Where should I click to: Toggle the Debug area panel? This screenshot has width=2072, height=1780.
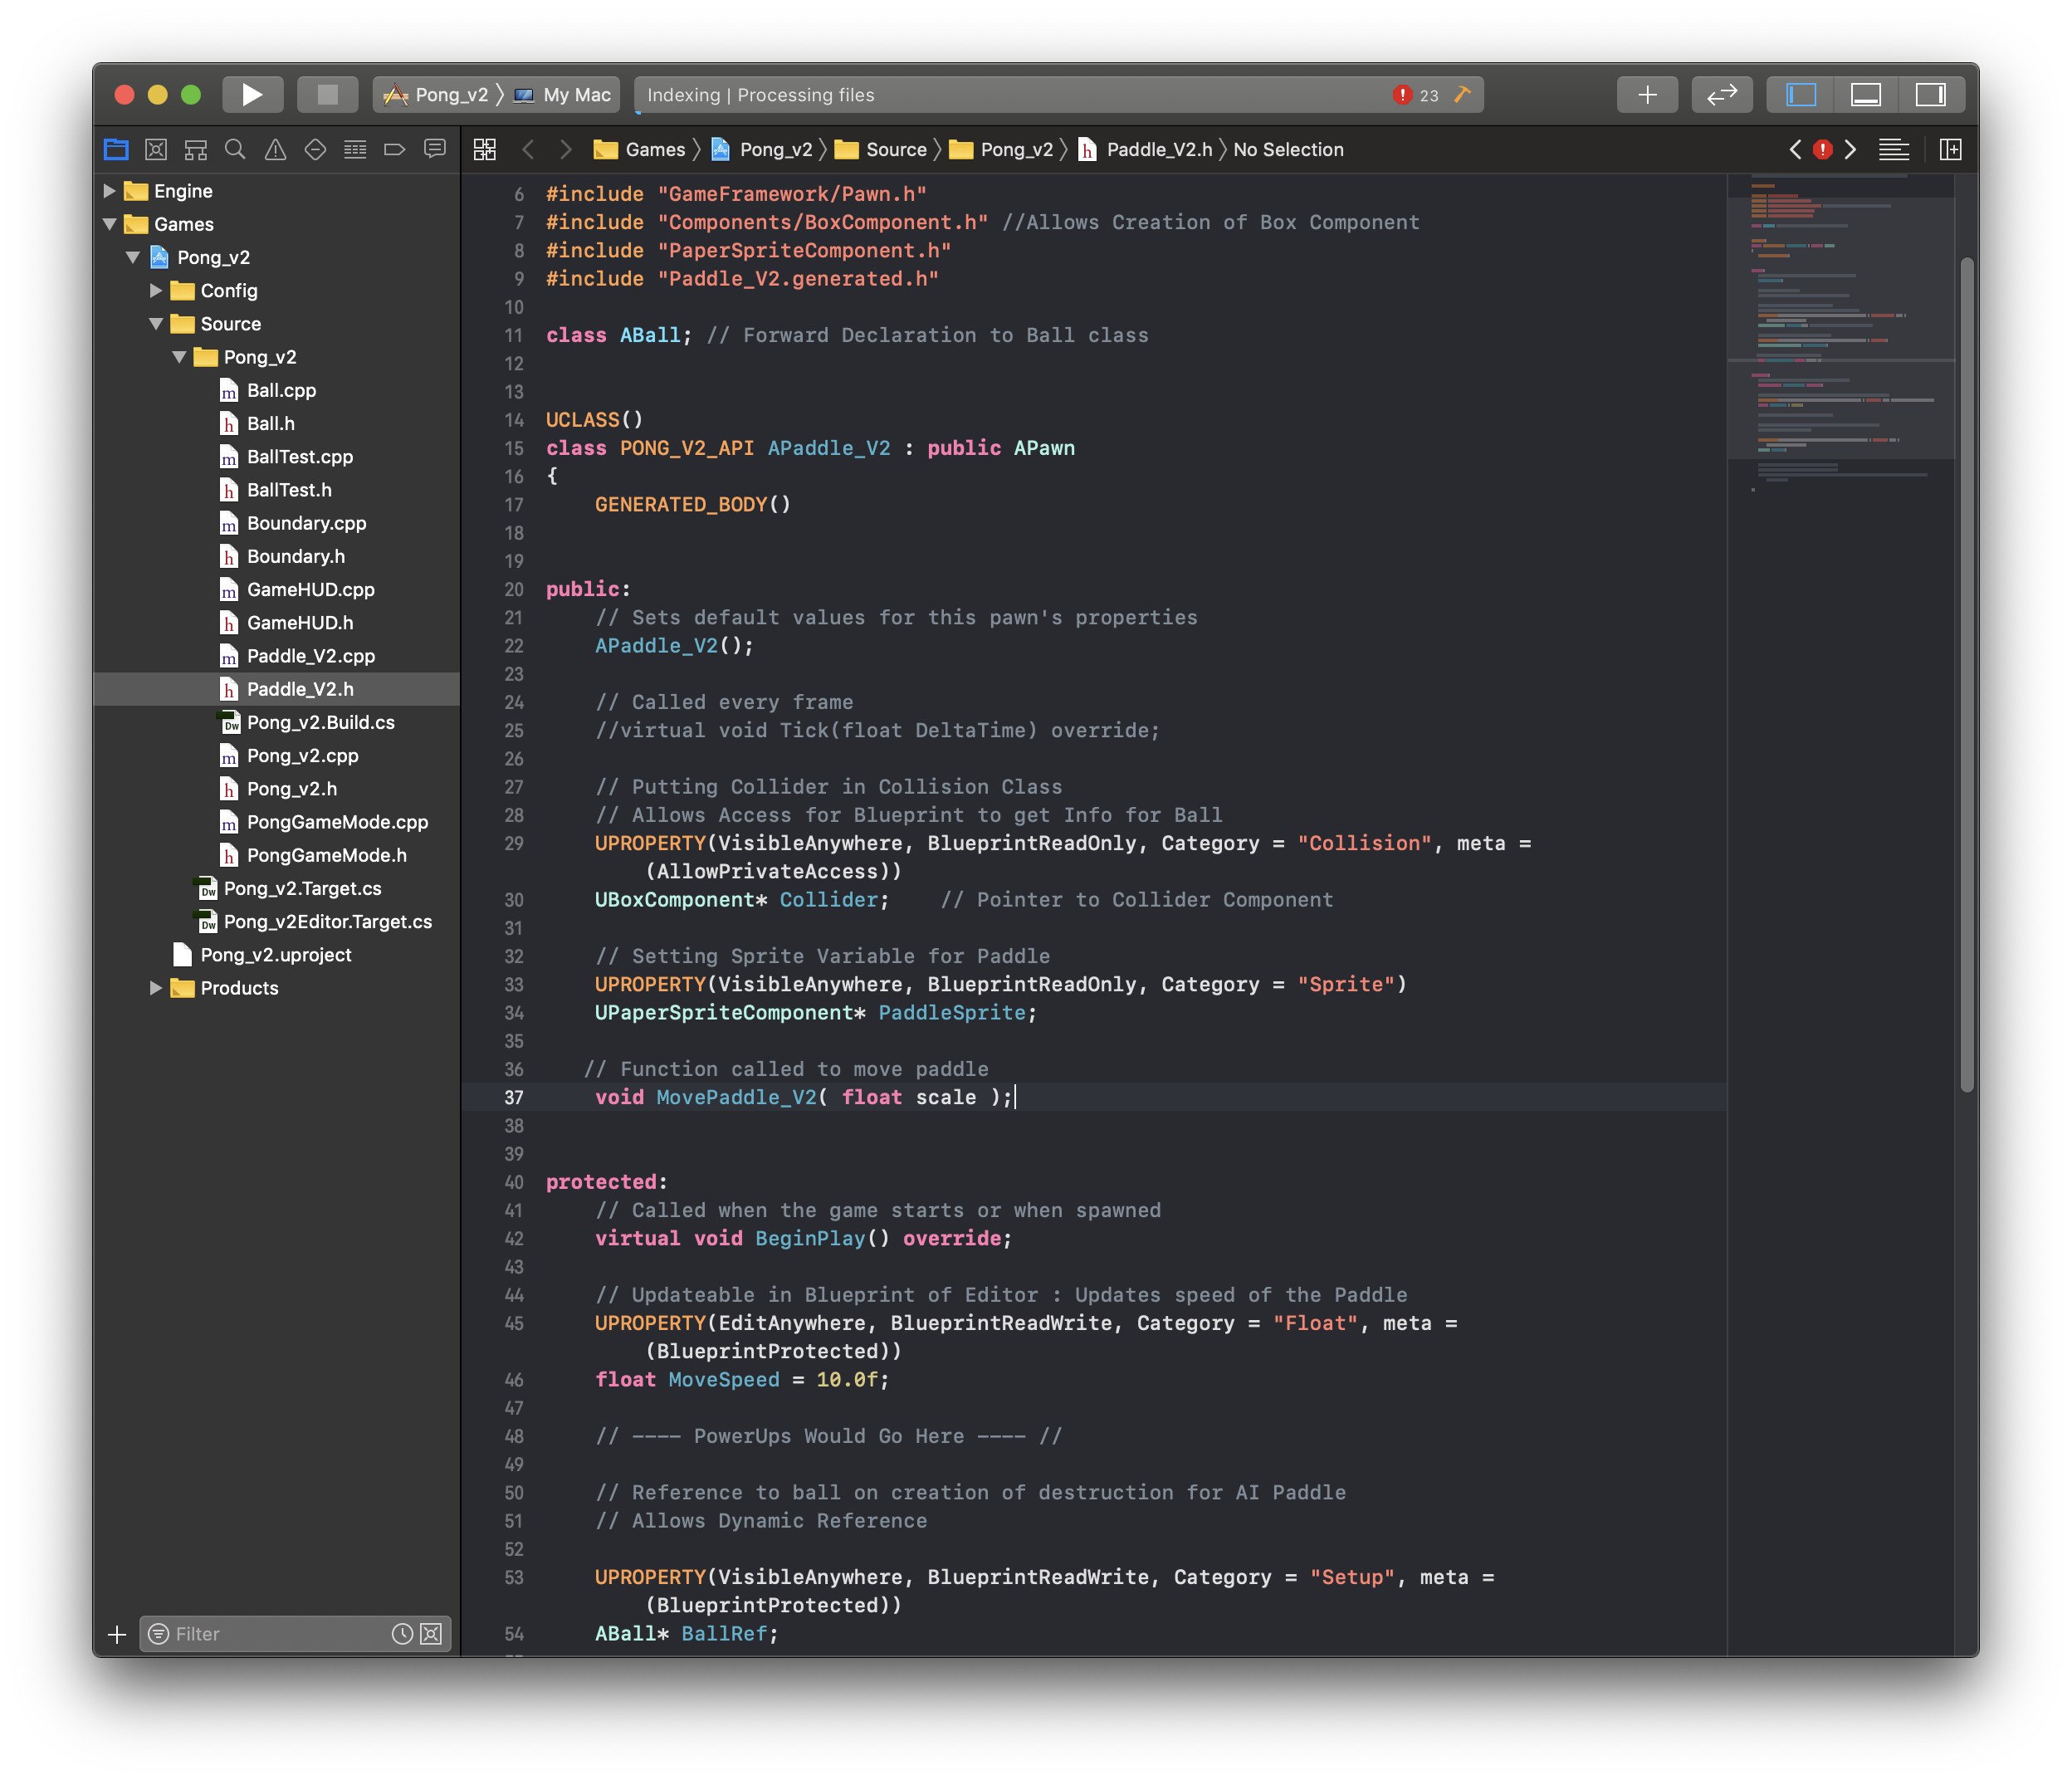tap(1865, 95)
